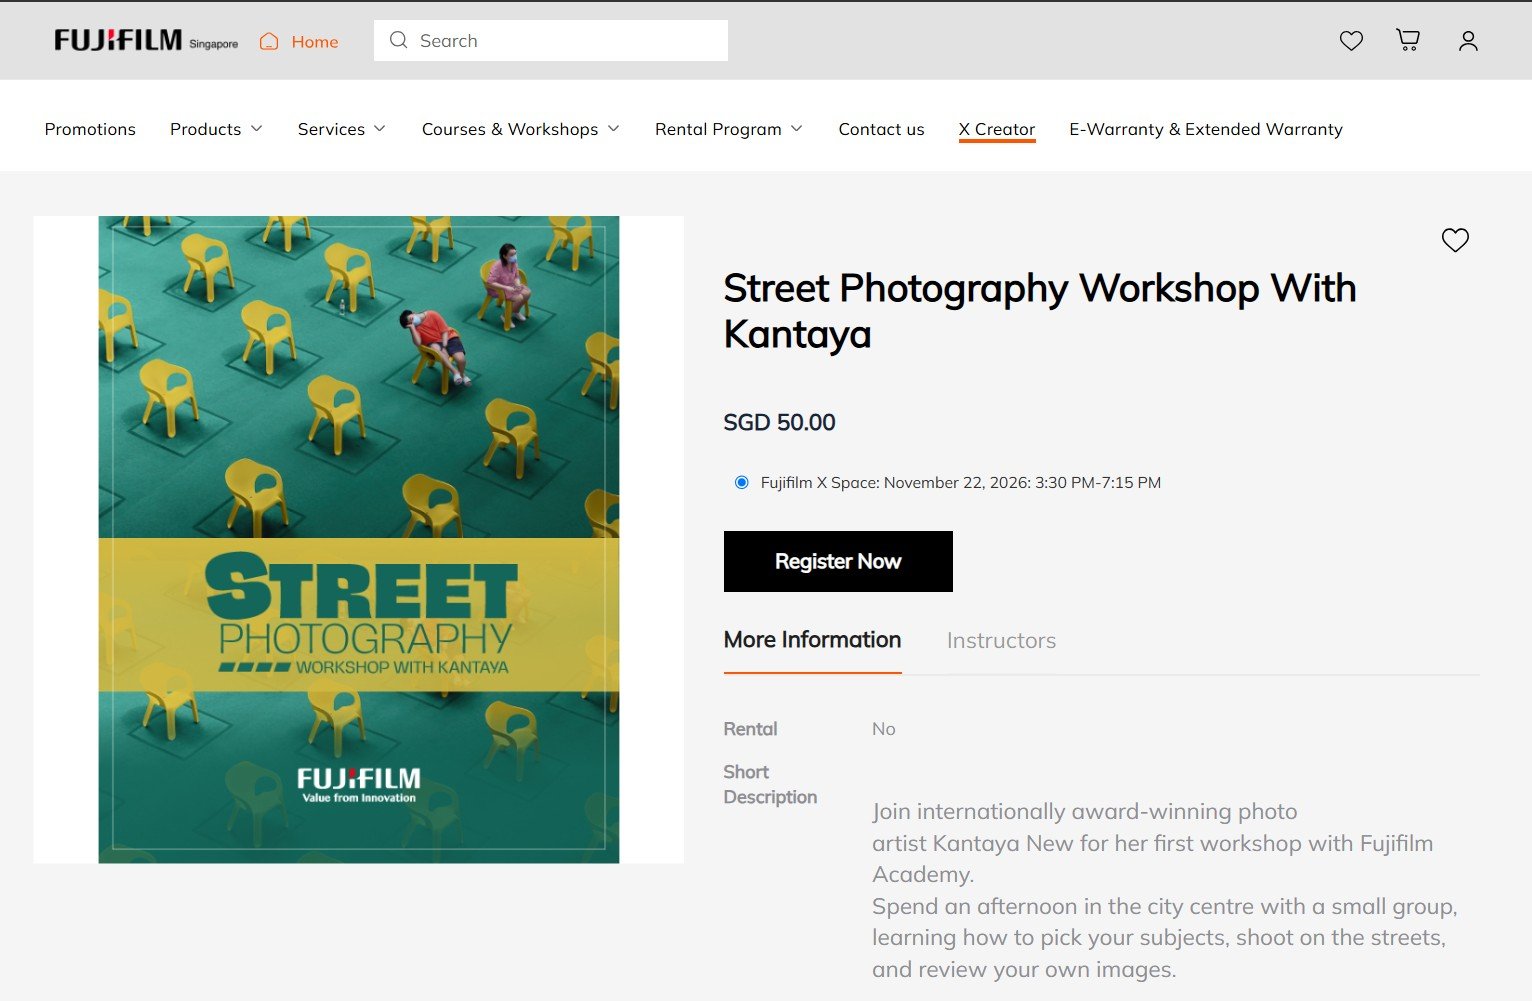
Task: Click into the Search input field
Action: [x=551, y=41]
